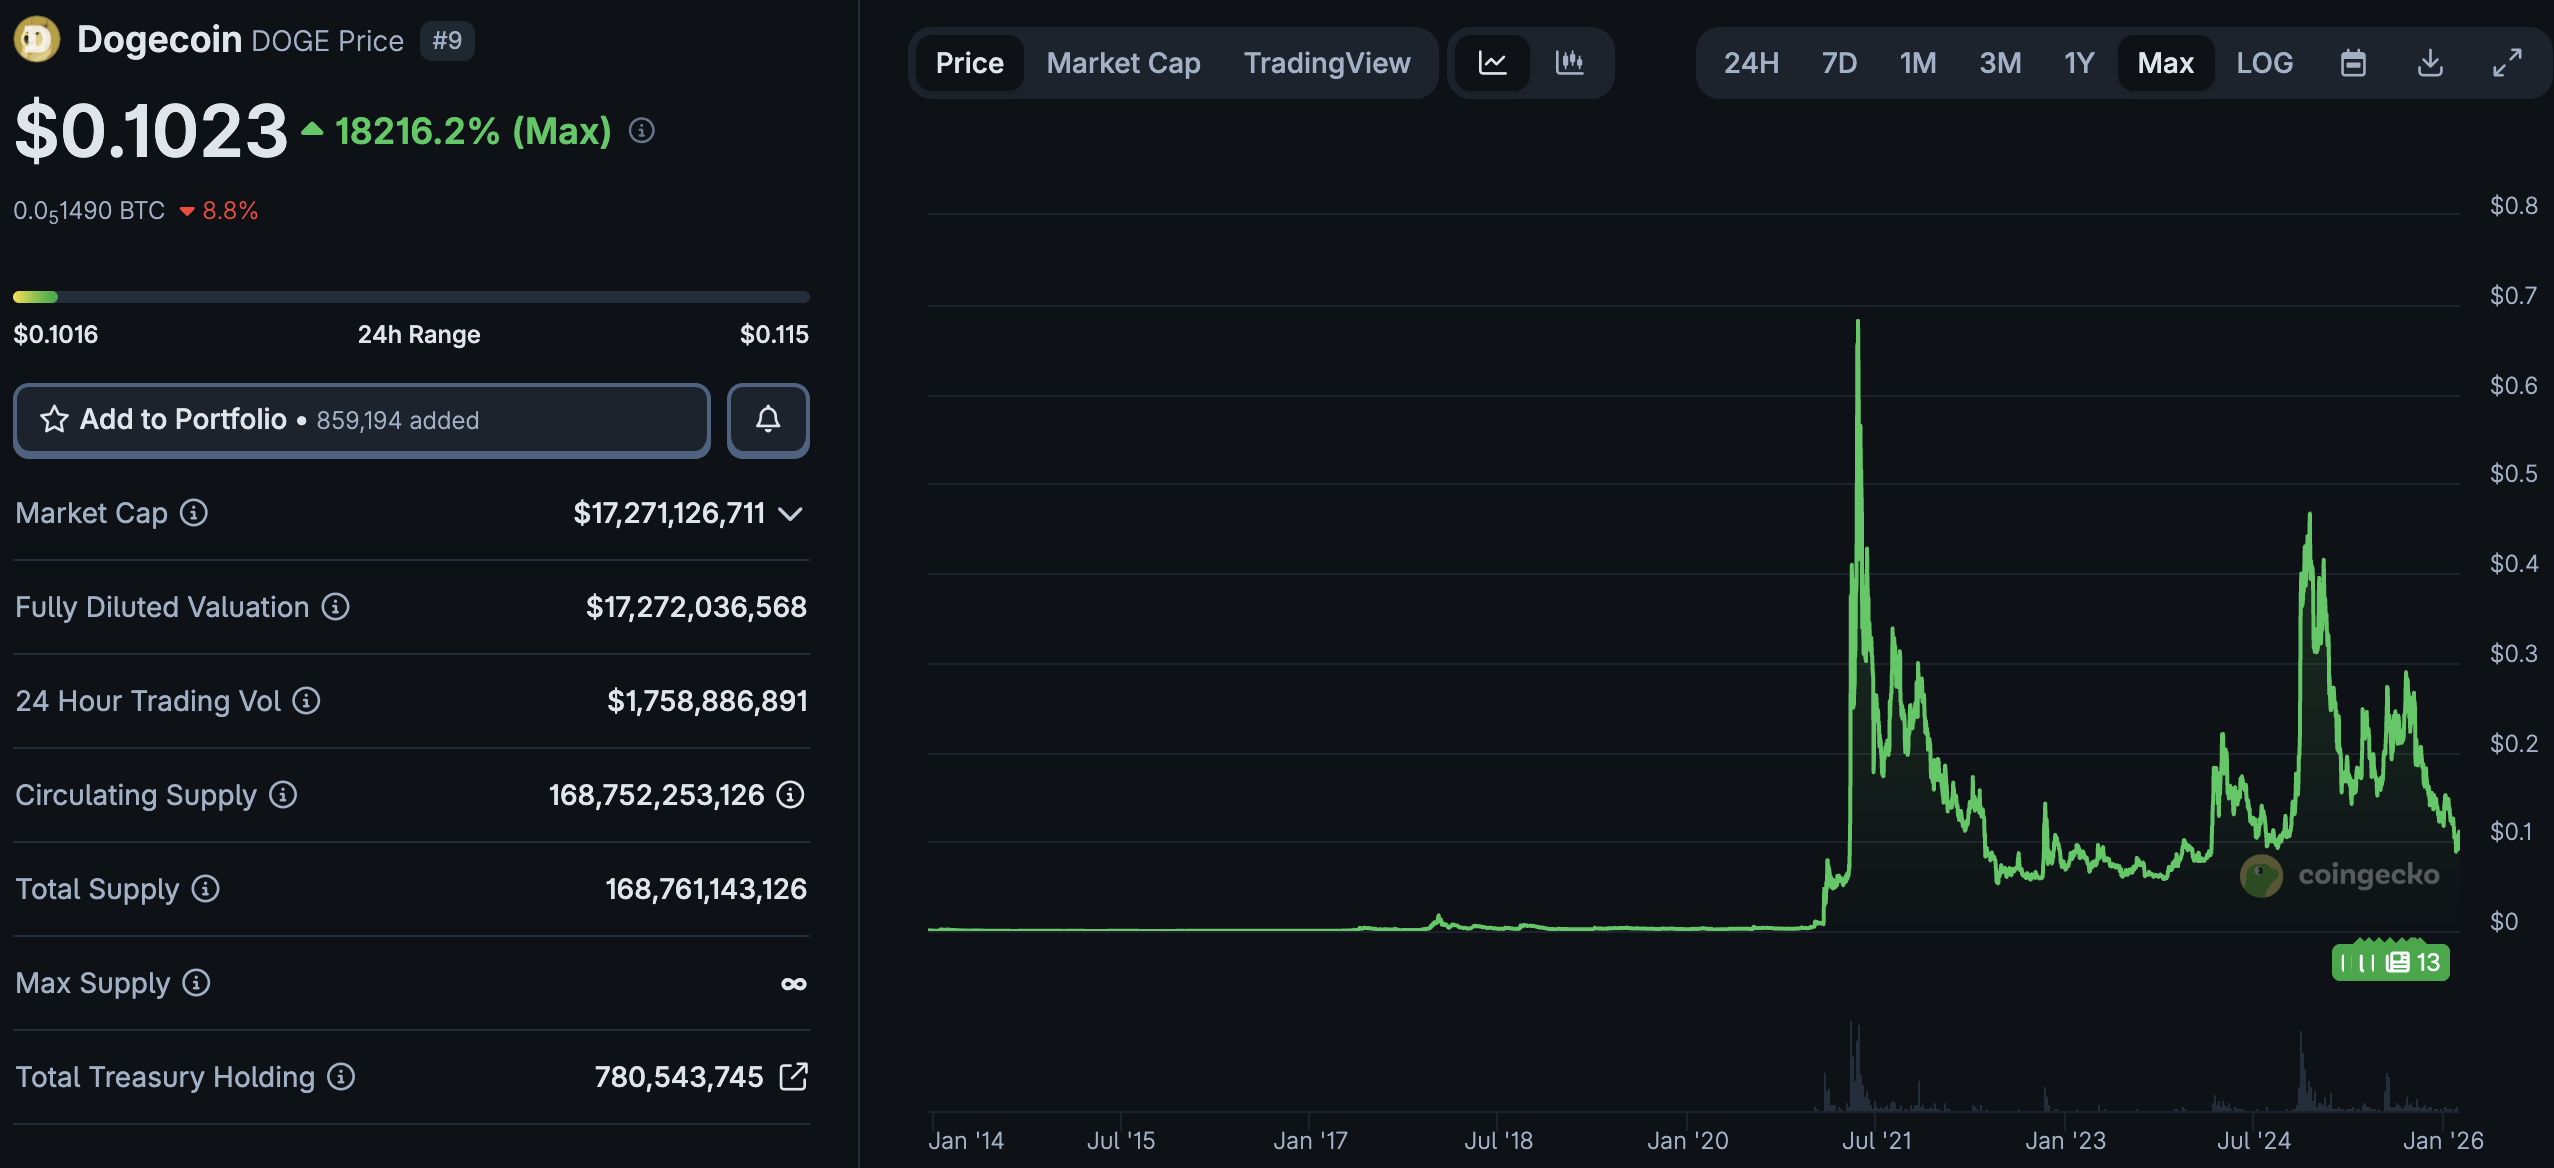Screen dimensions: 2554x1168
Task: Click the $0.8 y-axis label
Action: (x=2514, y=206)
